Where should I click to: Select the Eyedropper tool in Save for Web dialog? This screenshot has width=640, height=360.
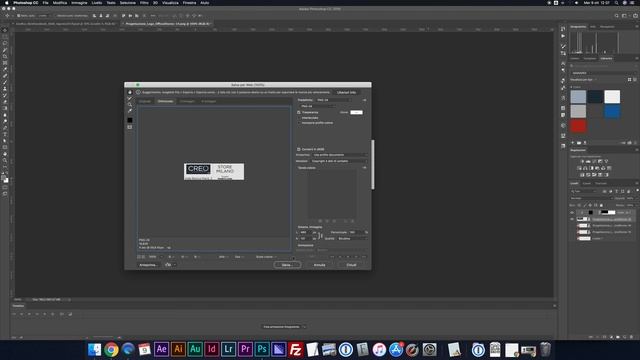(130, 111)
